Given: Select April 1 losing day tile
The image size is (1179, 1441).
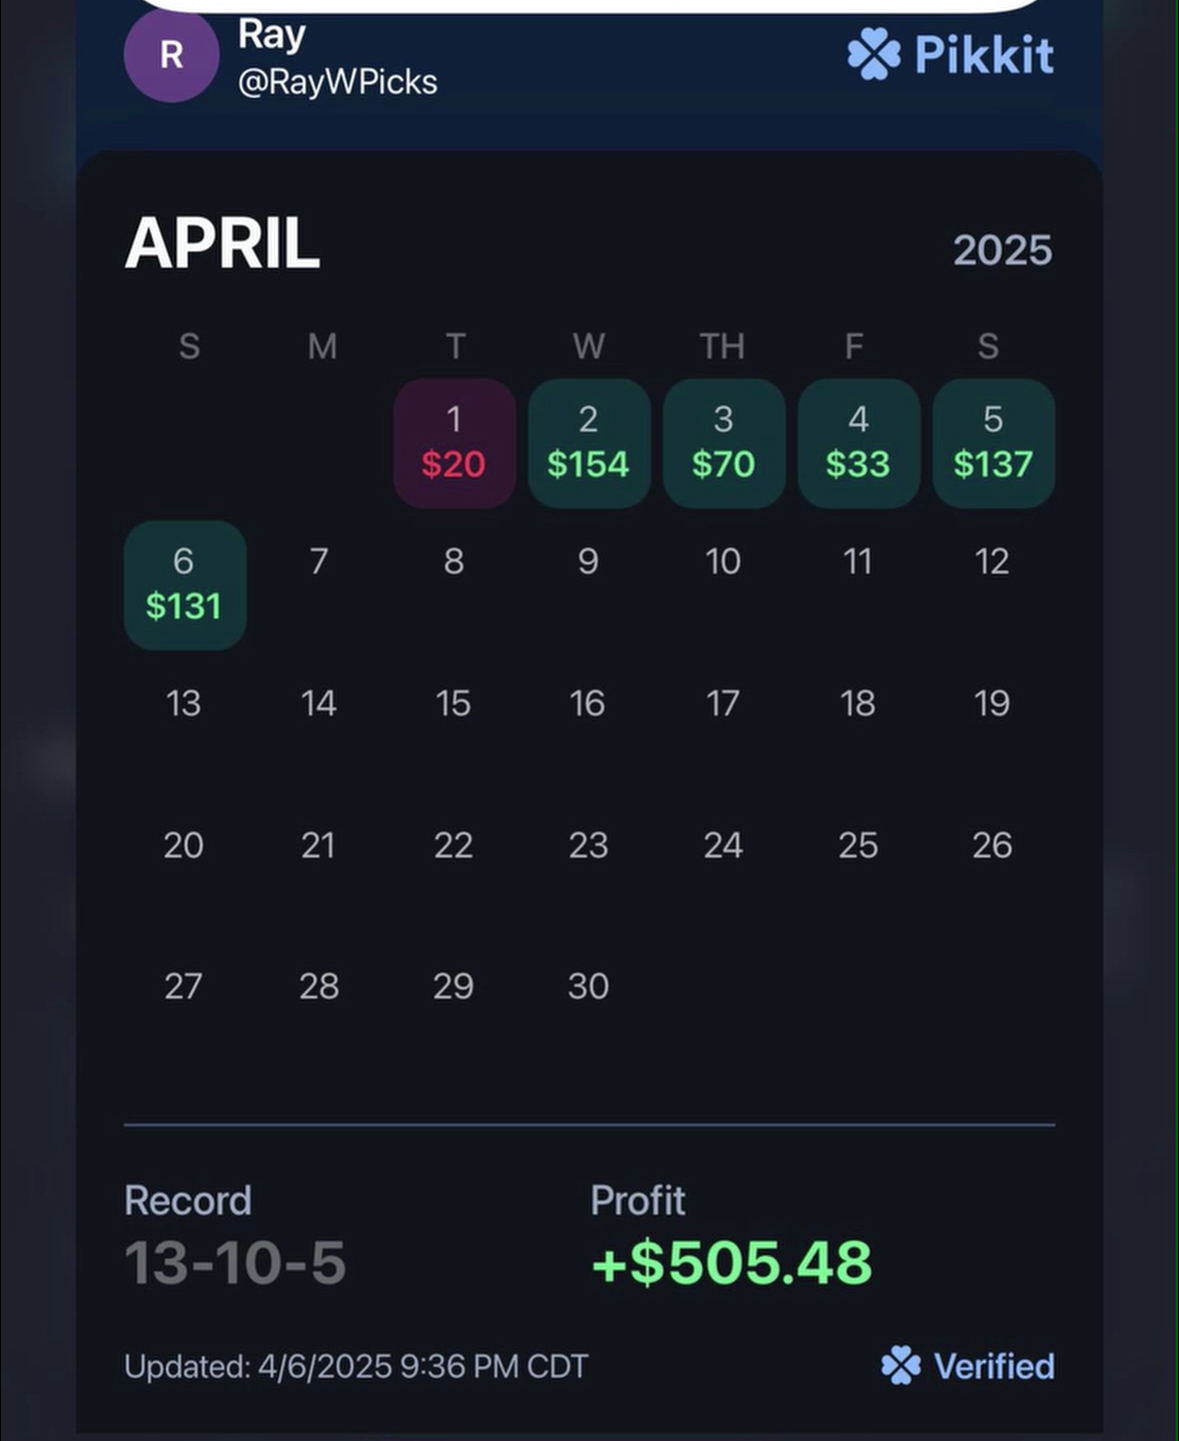Looking at the screenshot, I should (454, 443).
